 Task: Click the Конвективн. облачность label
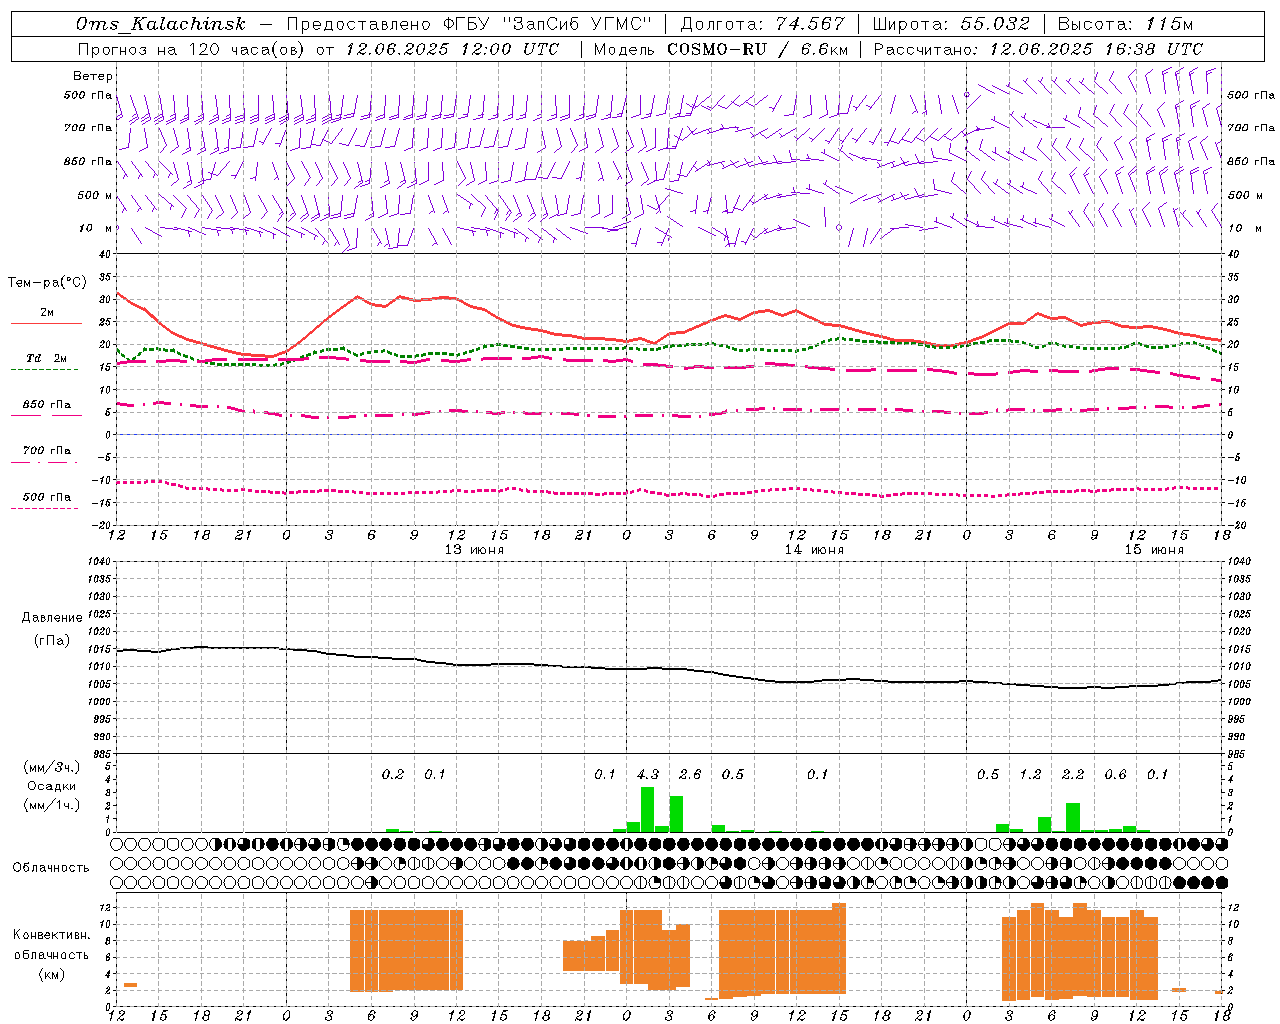51,945
